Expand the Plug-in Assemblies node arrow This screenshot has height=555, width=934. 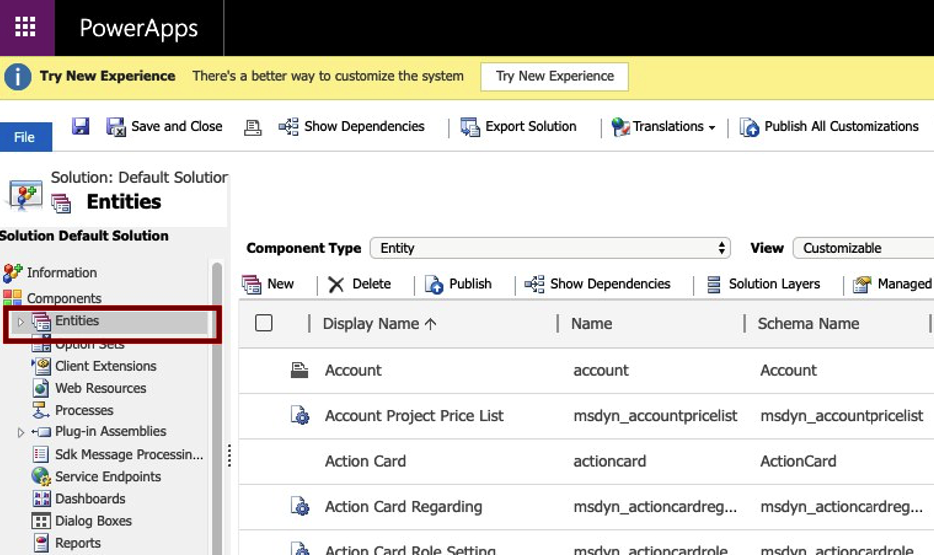21,432
